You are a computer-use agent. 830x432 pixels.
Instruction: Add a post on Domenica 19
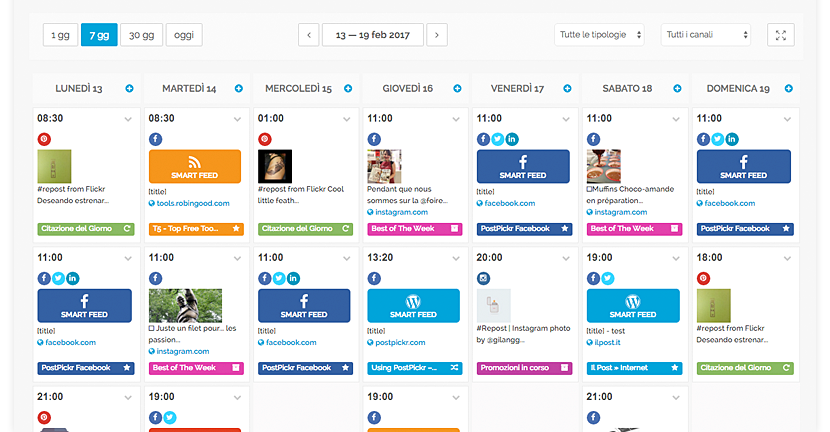(789, 88)
